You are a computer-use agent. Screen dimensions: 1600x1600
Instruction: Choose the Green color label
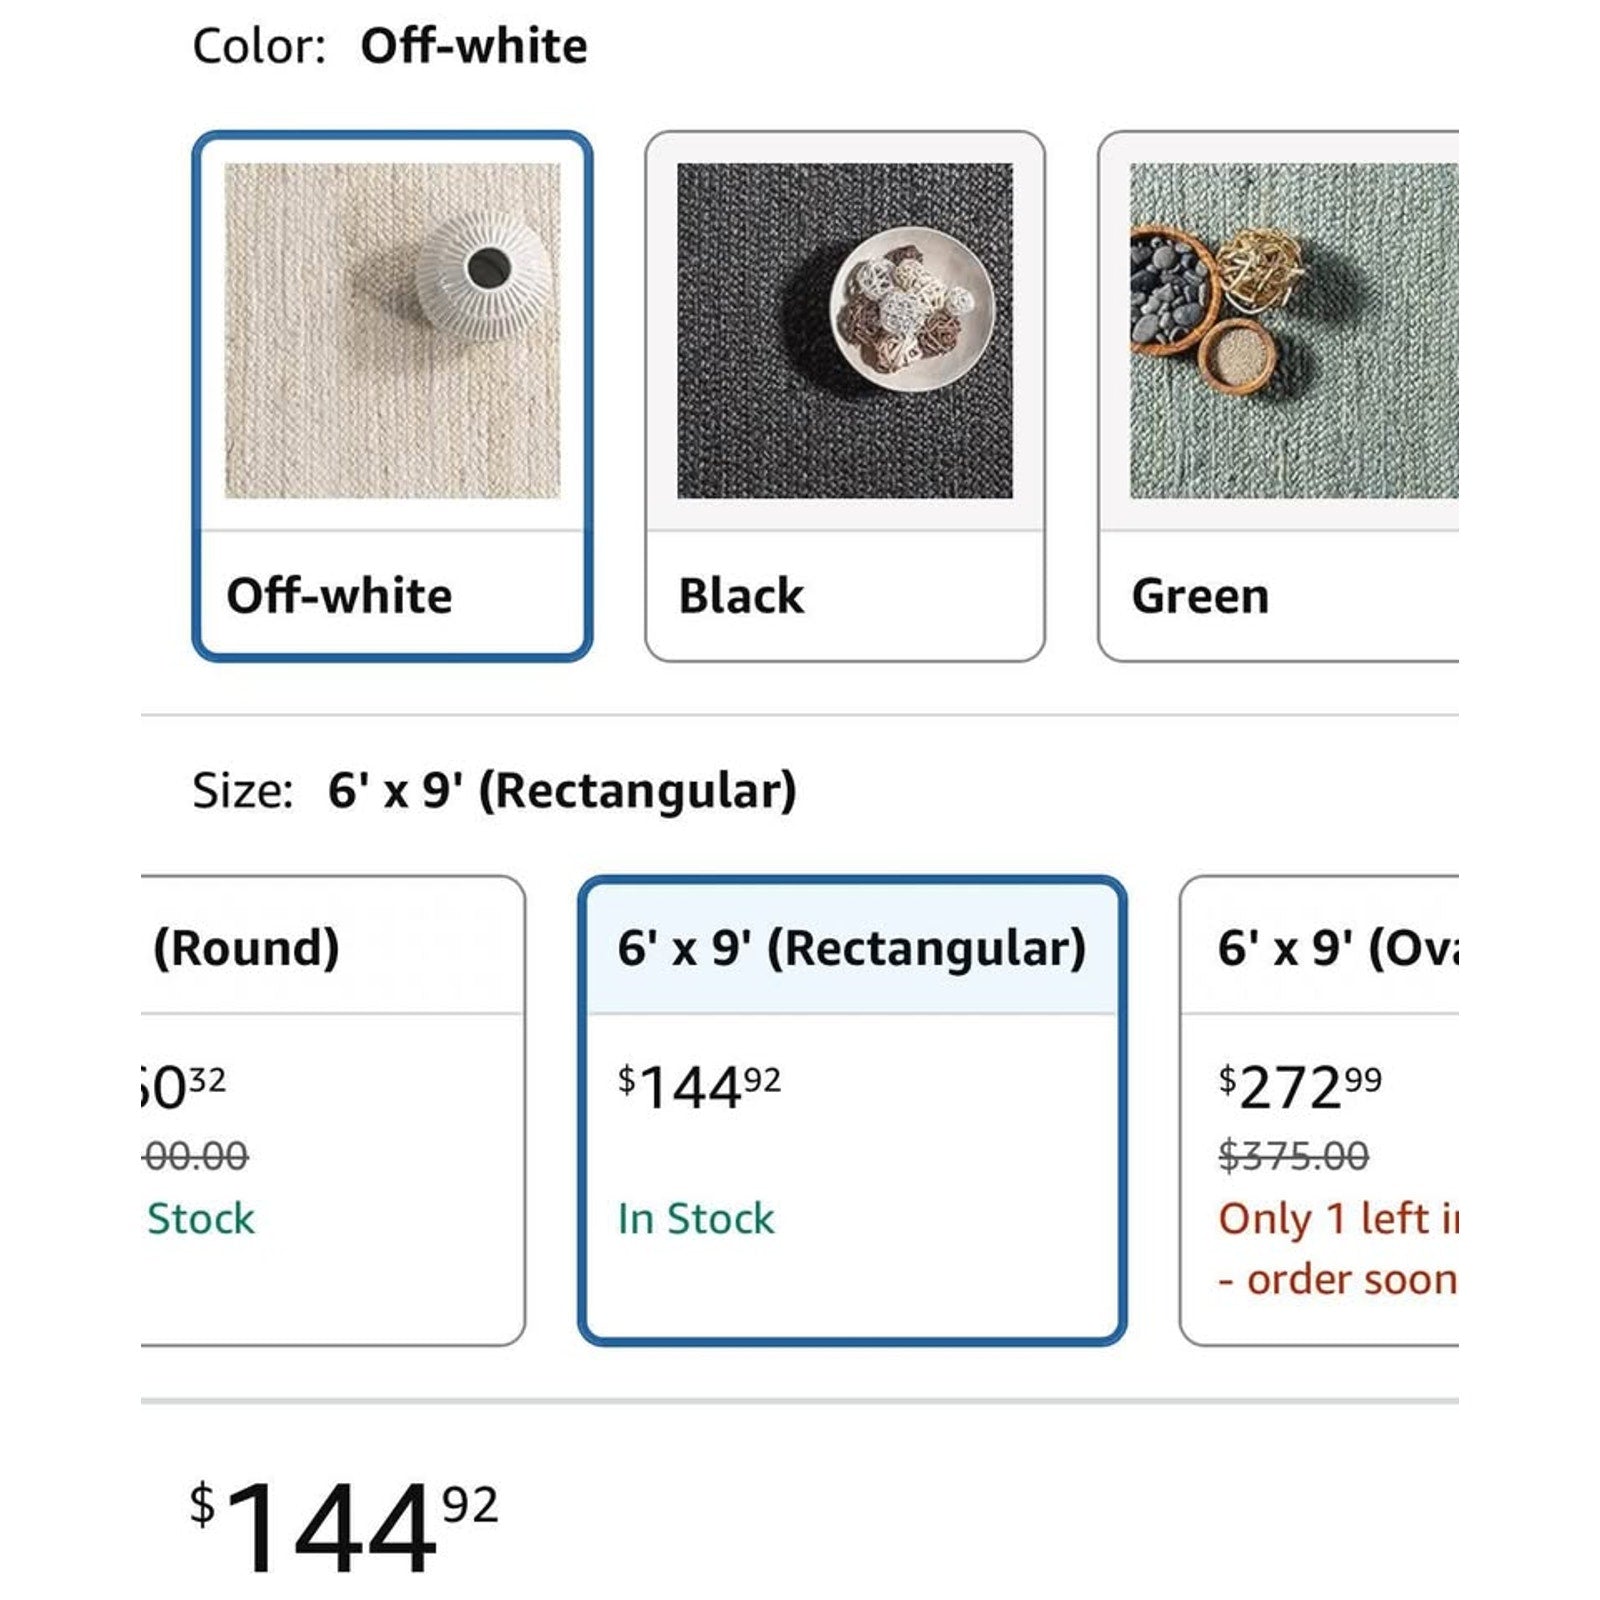tap(1200, 596)
